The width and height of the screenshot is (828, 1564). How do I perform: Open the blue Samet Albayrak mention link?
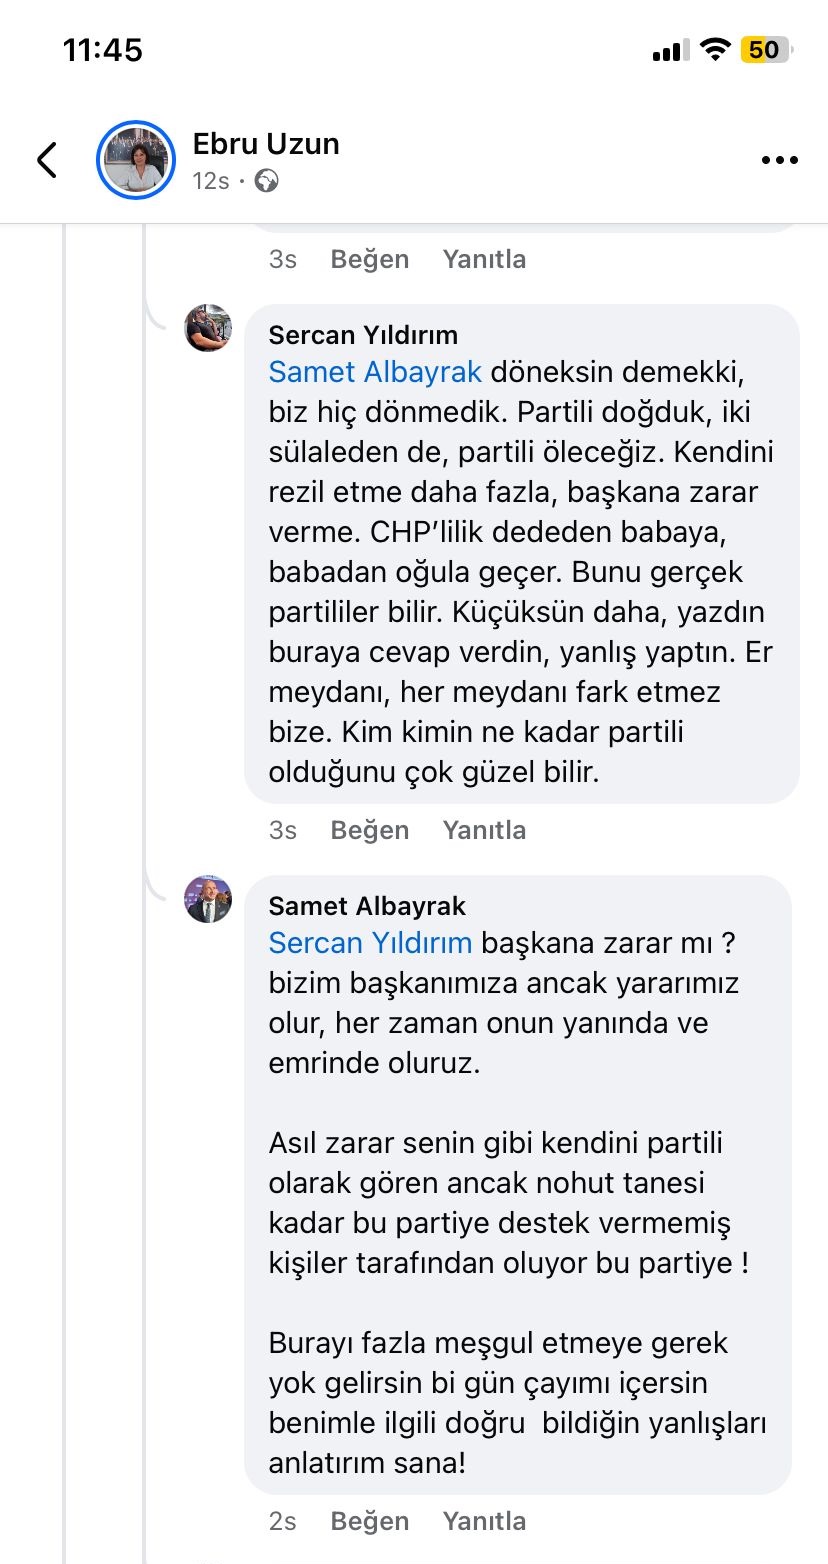tap(375, 372)
